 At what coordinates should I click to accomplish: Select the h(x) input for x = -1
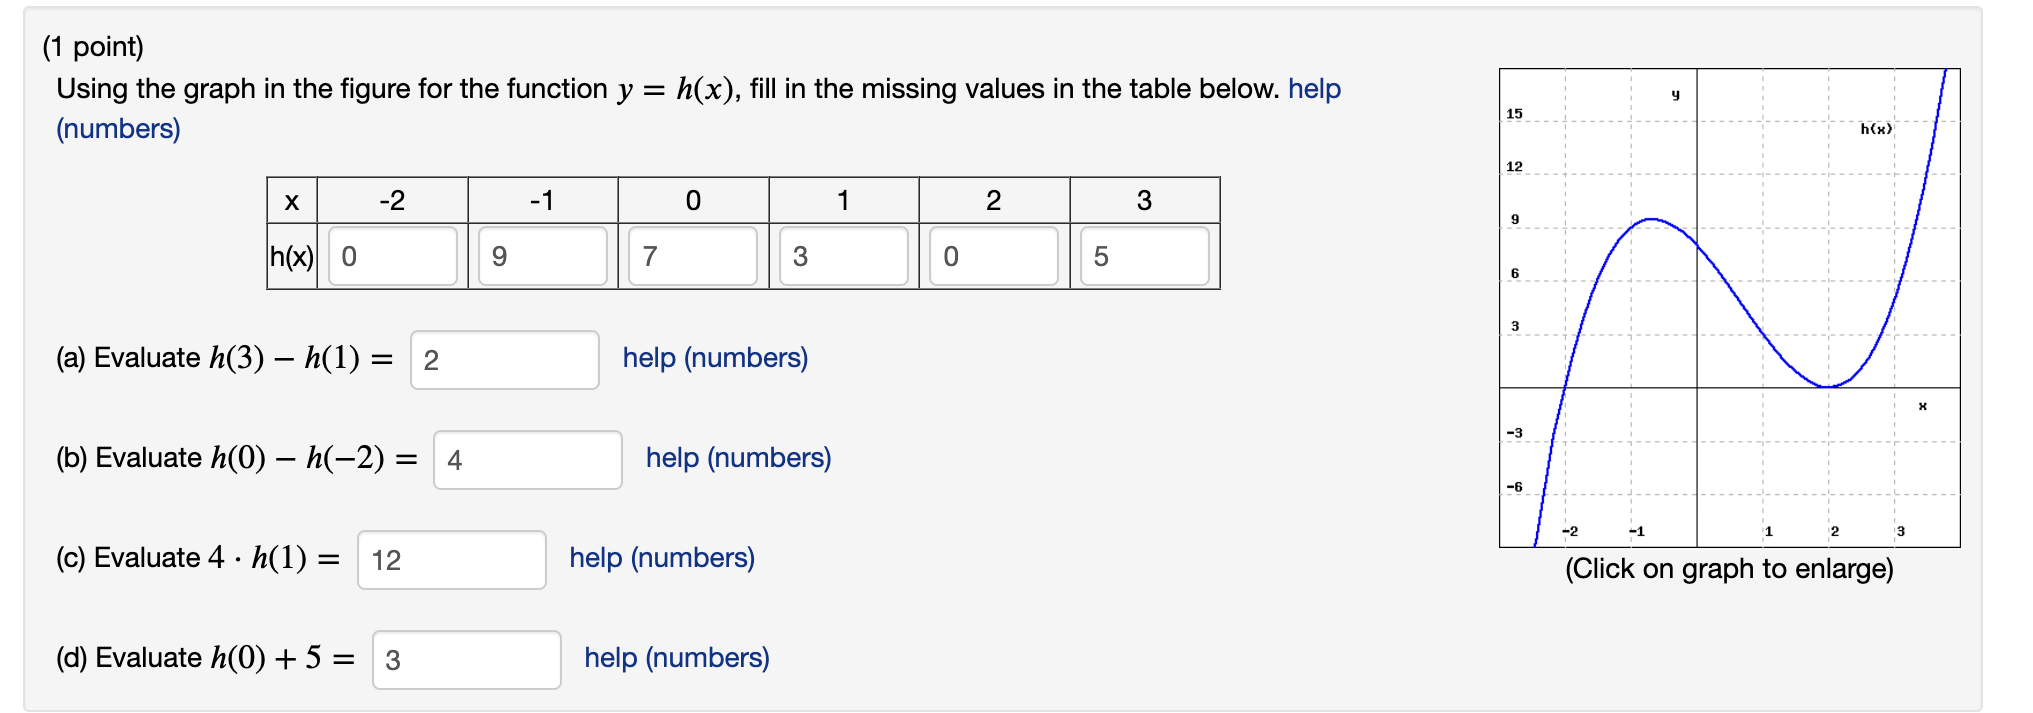click(542, 258)
